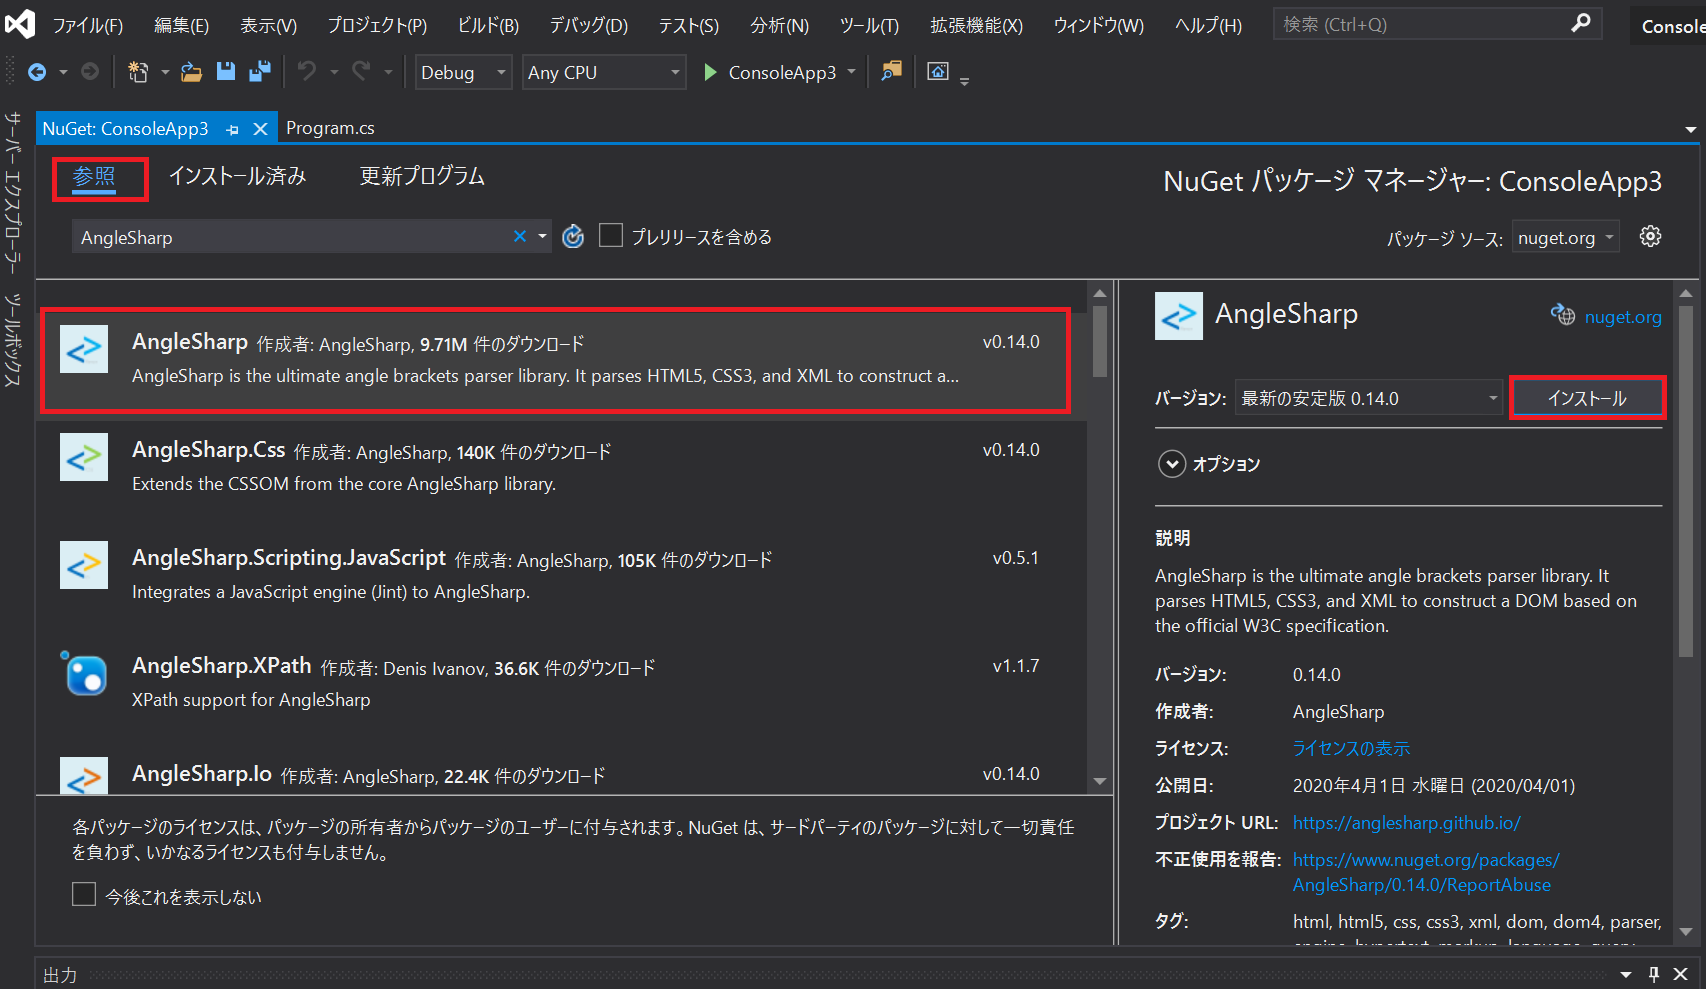Open the Debug menu
Screen dimensions: 1706x989
(588, 25)
